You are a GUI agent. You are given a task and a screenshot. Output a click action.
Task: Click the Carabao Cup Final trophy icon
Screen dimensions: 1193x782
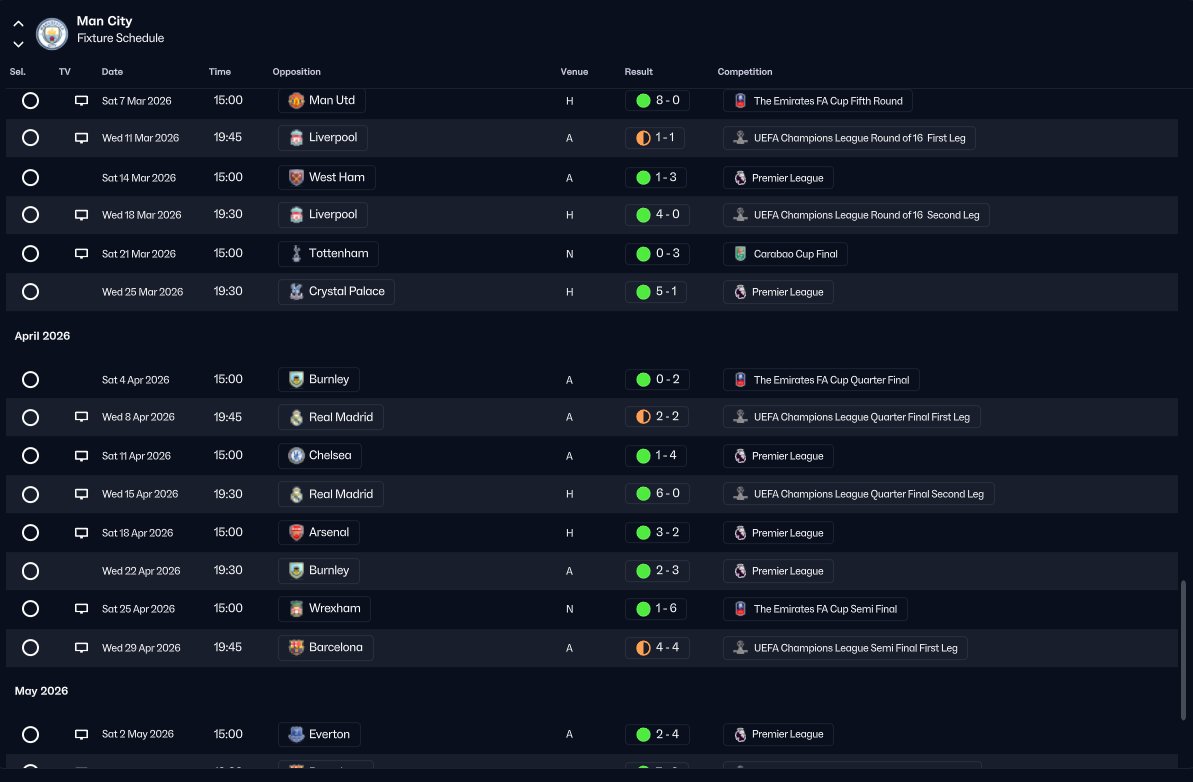coord(740,254)
